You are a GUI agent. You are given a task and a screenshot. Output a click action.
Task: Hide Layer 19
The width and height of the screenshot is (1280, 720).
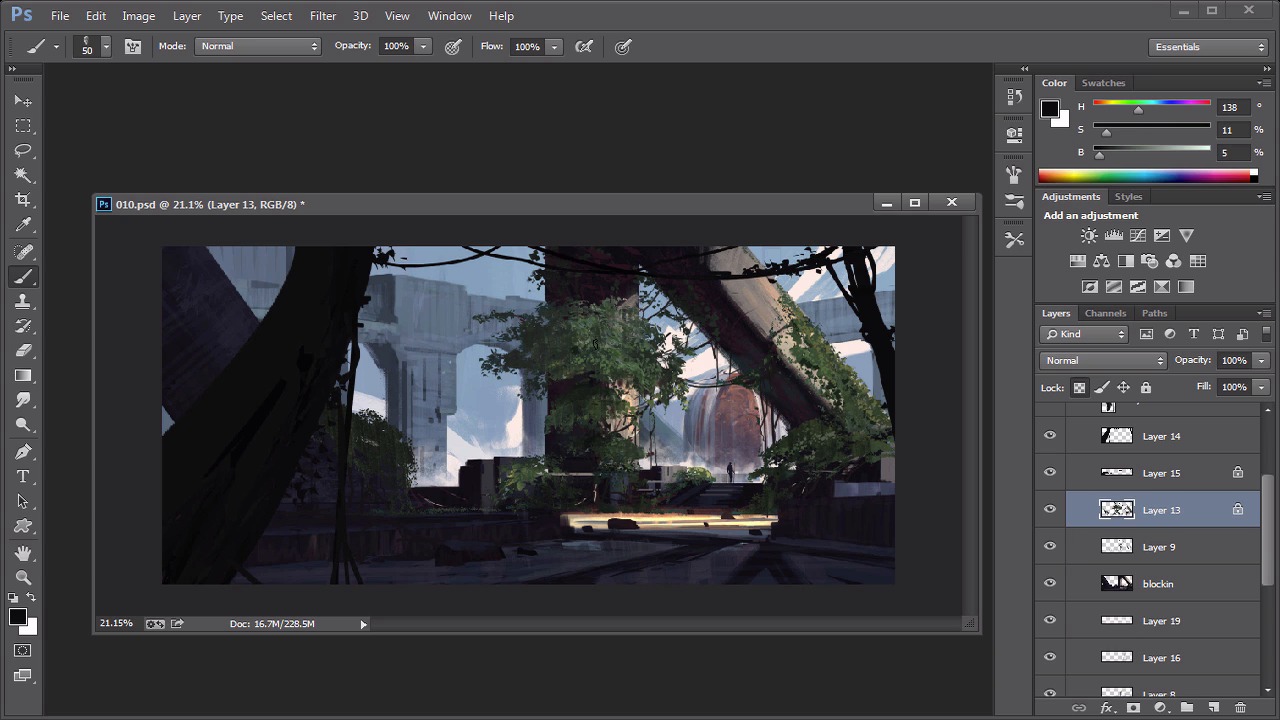[x=1050, y=621]
